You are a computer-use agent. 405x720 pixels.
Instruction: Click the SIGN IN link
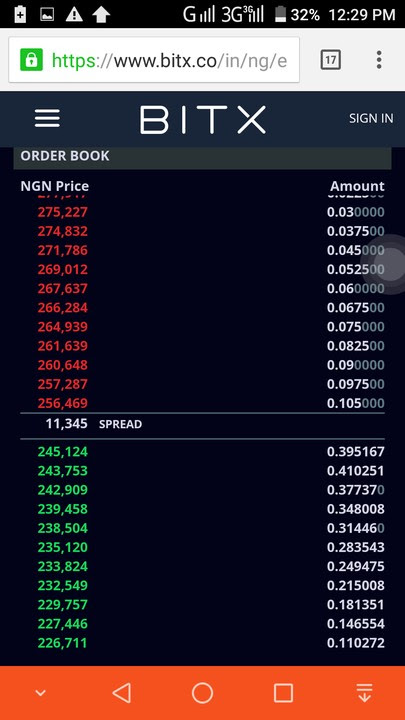(x=371, y=118)
